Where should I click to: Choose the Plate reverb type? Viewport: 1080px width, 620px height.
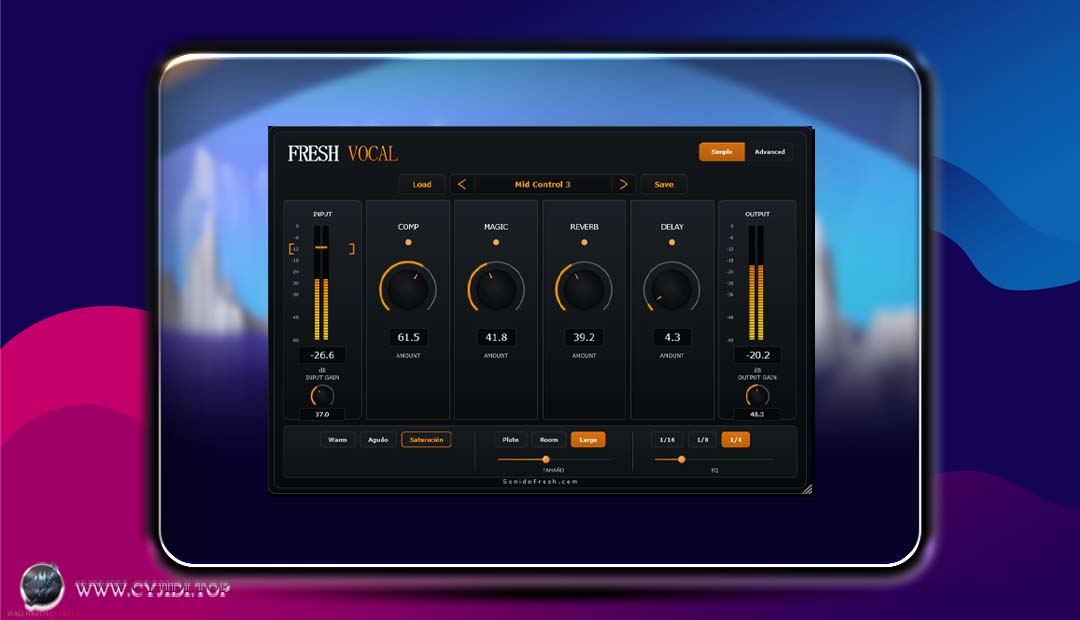tap(510, 440)
